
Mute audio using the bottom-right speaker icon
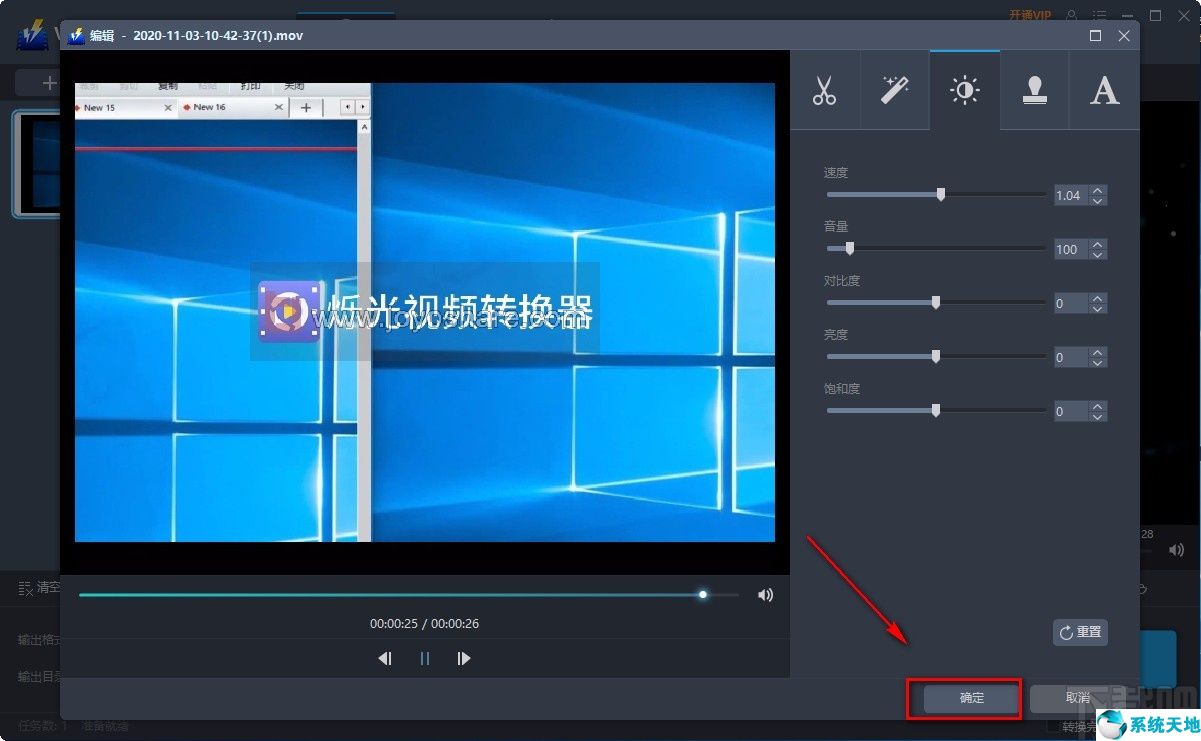point(1176,549)
